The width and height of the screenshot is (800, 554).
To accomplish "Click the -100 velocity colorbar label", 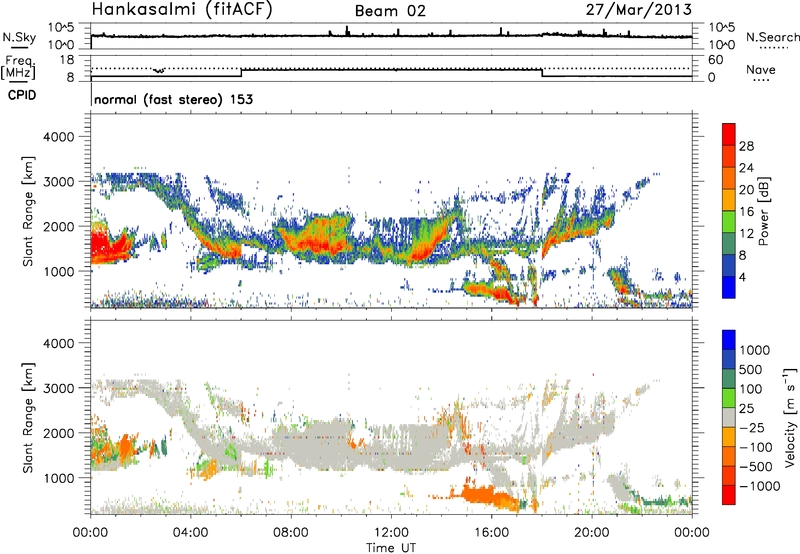I will tap(755, 447).
